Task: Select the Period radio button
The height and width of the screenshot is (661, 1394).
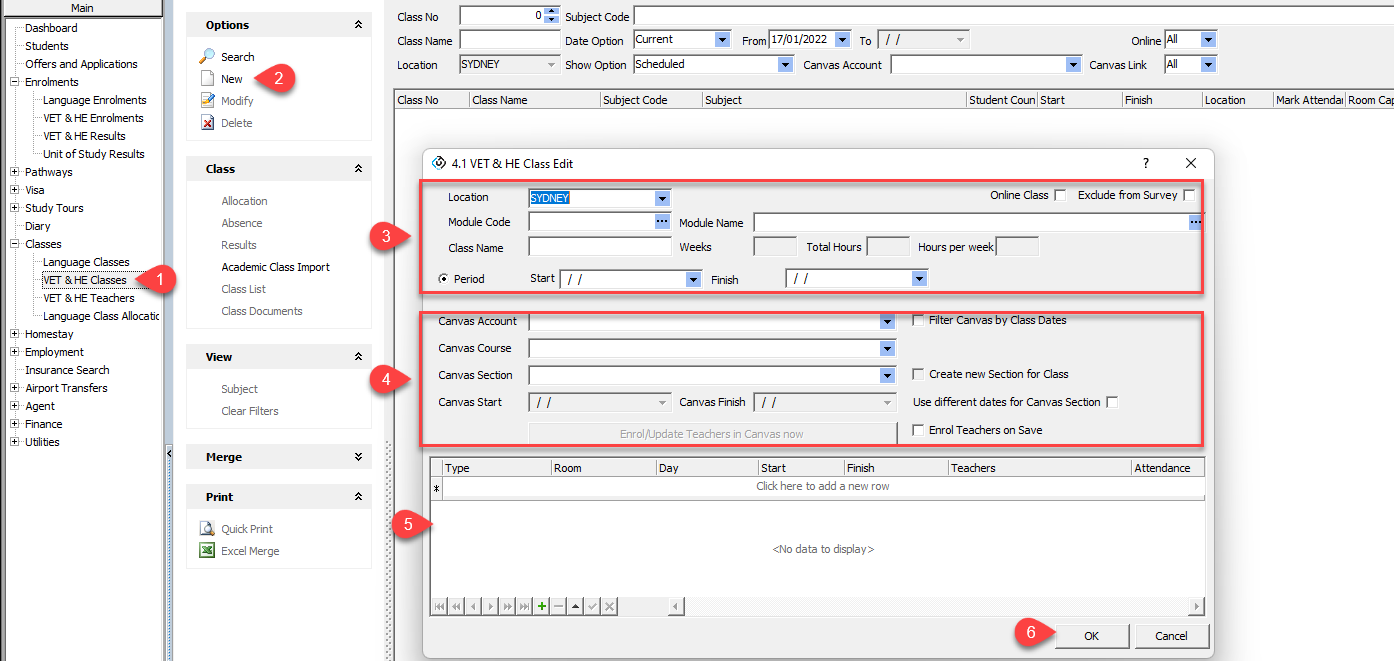Action: (443, 279)
